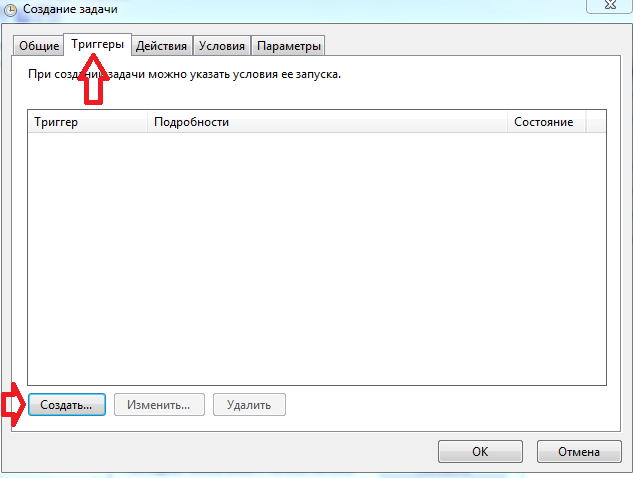Image resolution: width=633 pixels, height=478 pixels.
Task: Click the blank header cell after Состояние
Action: pyautogui.click(x=596, y=122)
